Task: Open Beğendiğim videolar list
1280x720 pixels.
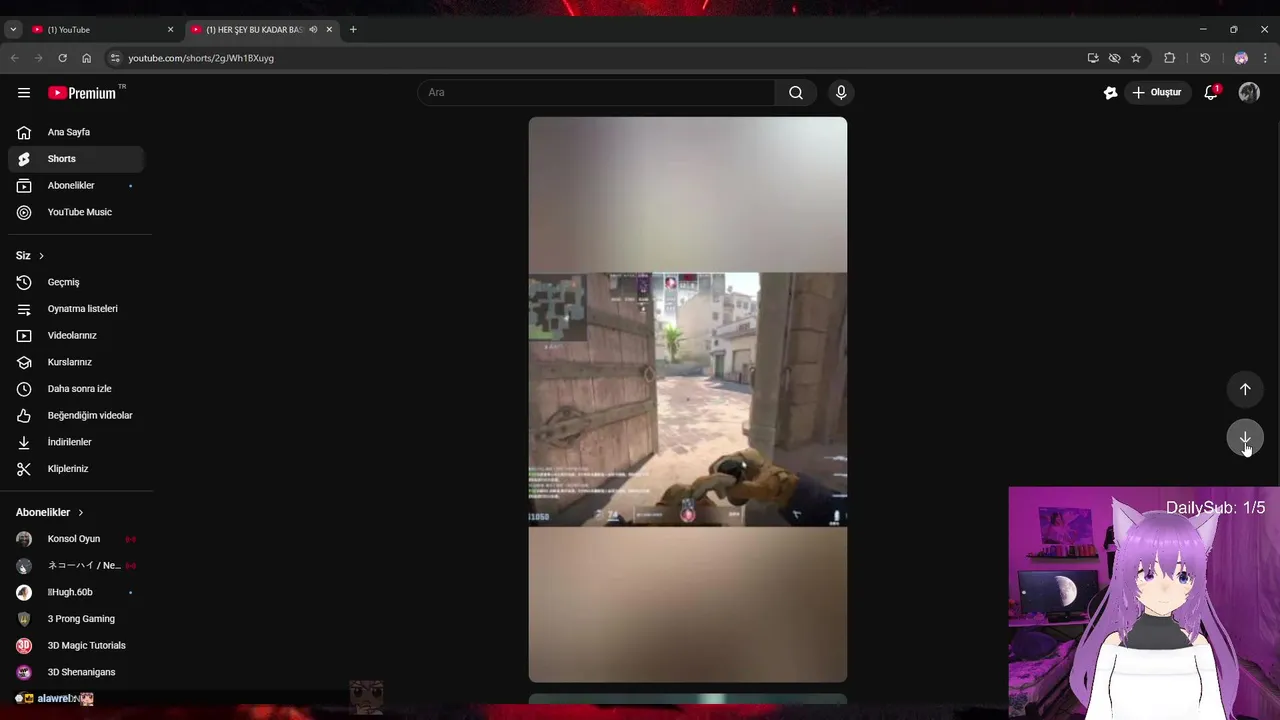Action: 76,415
